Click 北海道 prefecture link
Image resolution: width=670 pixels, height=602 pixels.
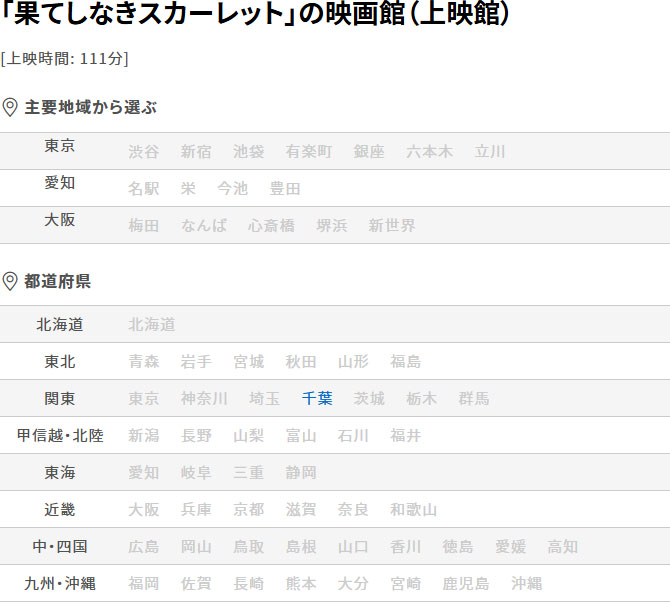[152, 325]
